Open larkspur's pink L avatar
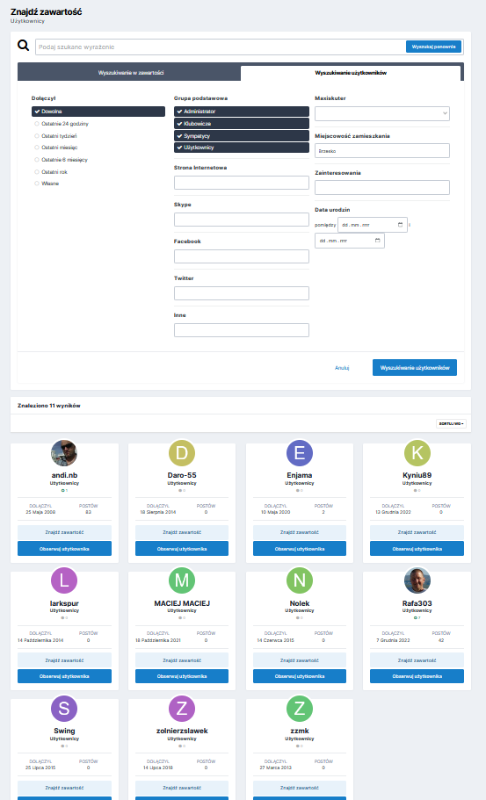 point(64,581)
